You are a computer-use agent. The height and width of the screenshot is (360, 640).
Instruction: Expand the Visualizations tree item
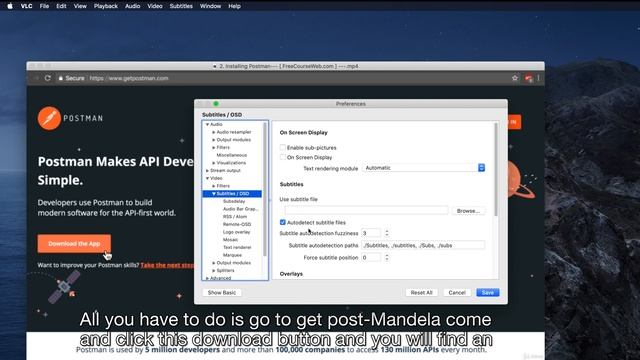click(213, 162)
